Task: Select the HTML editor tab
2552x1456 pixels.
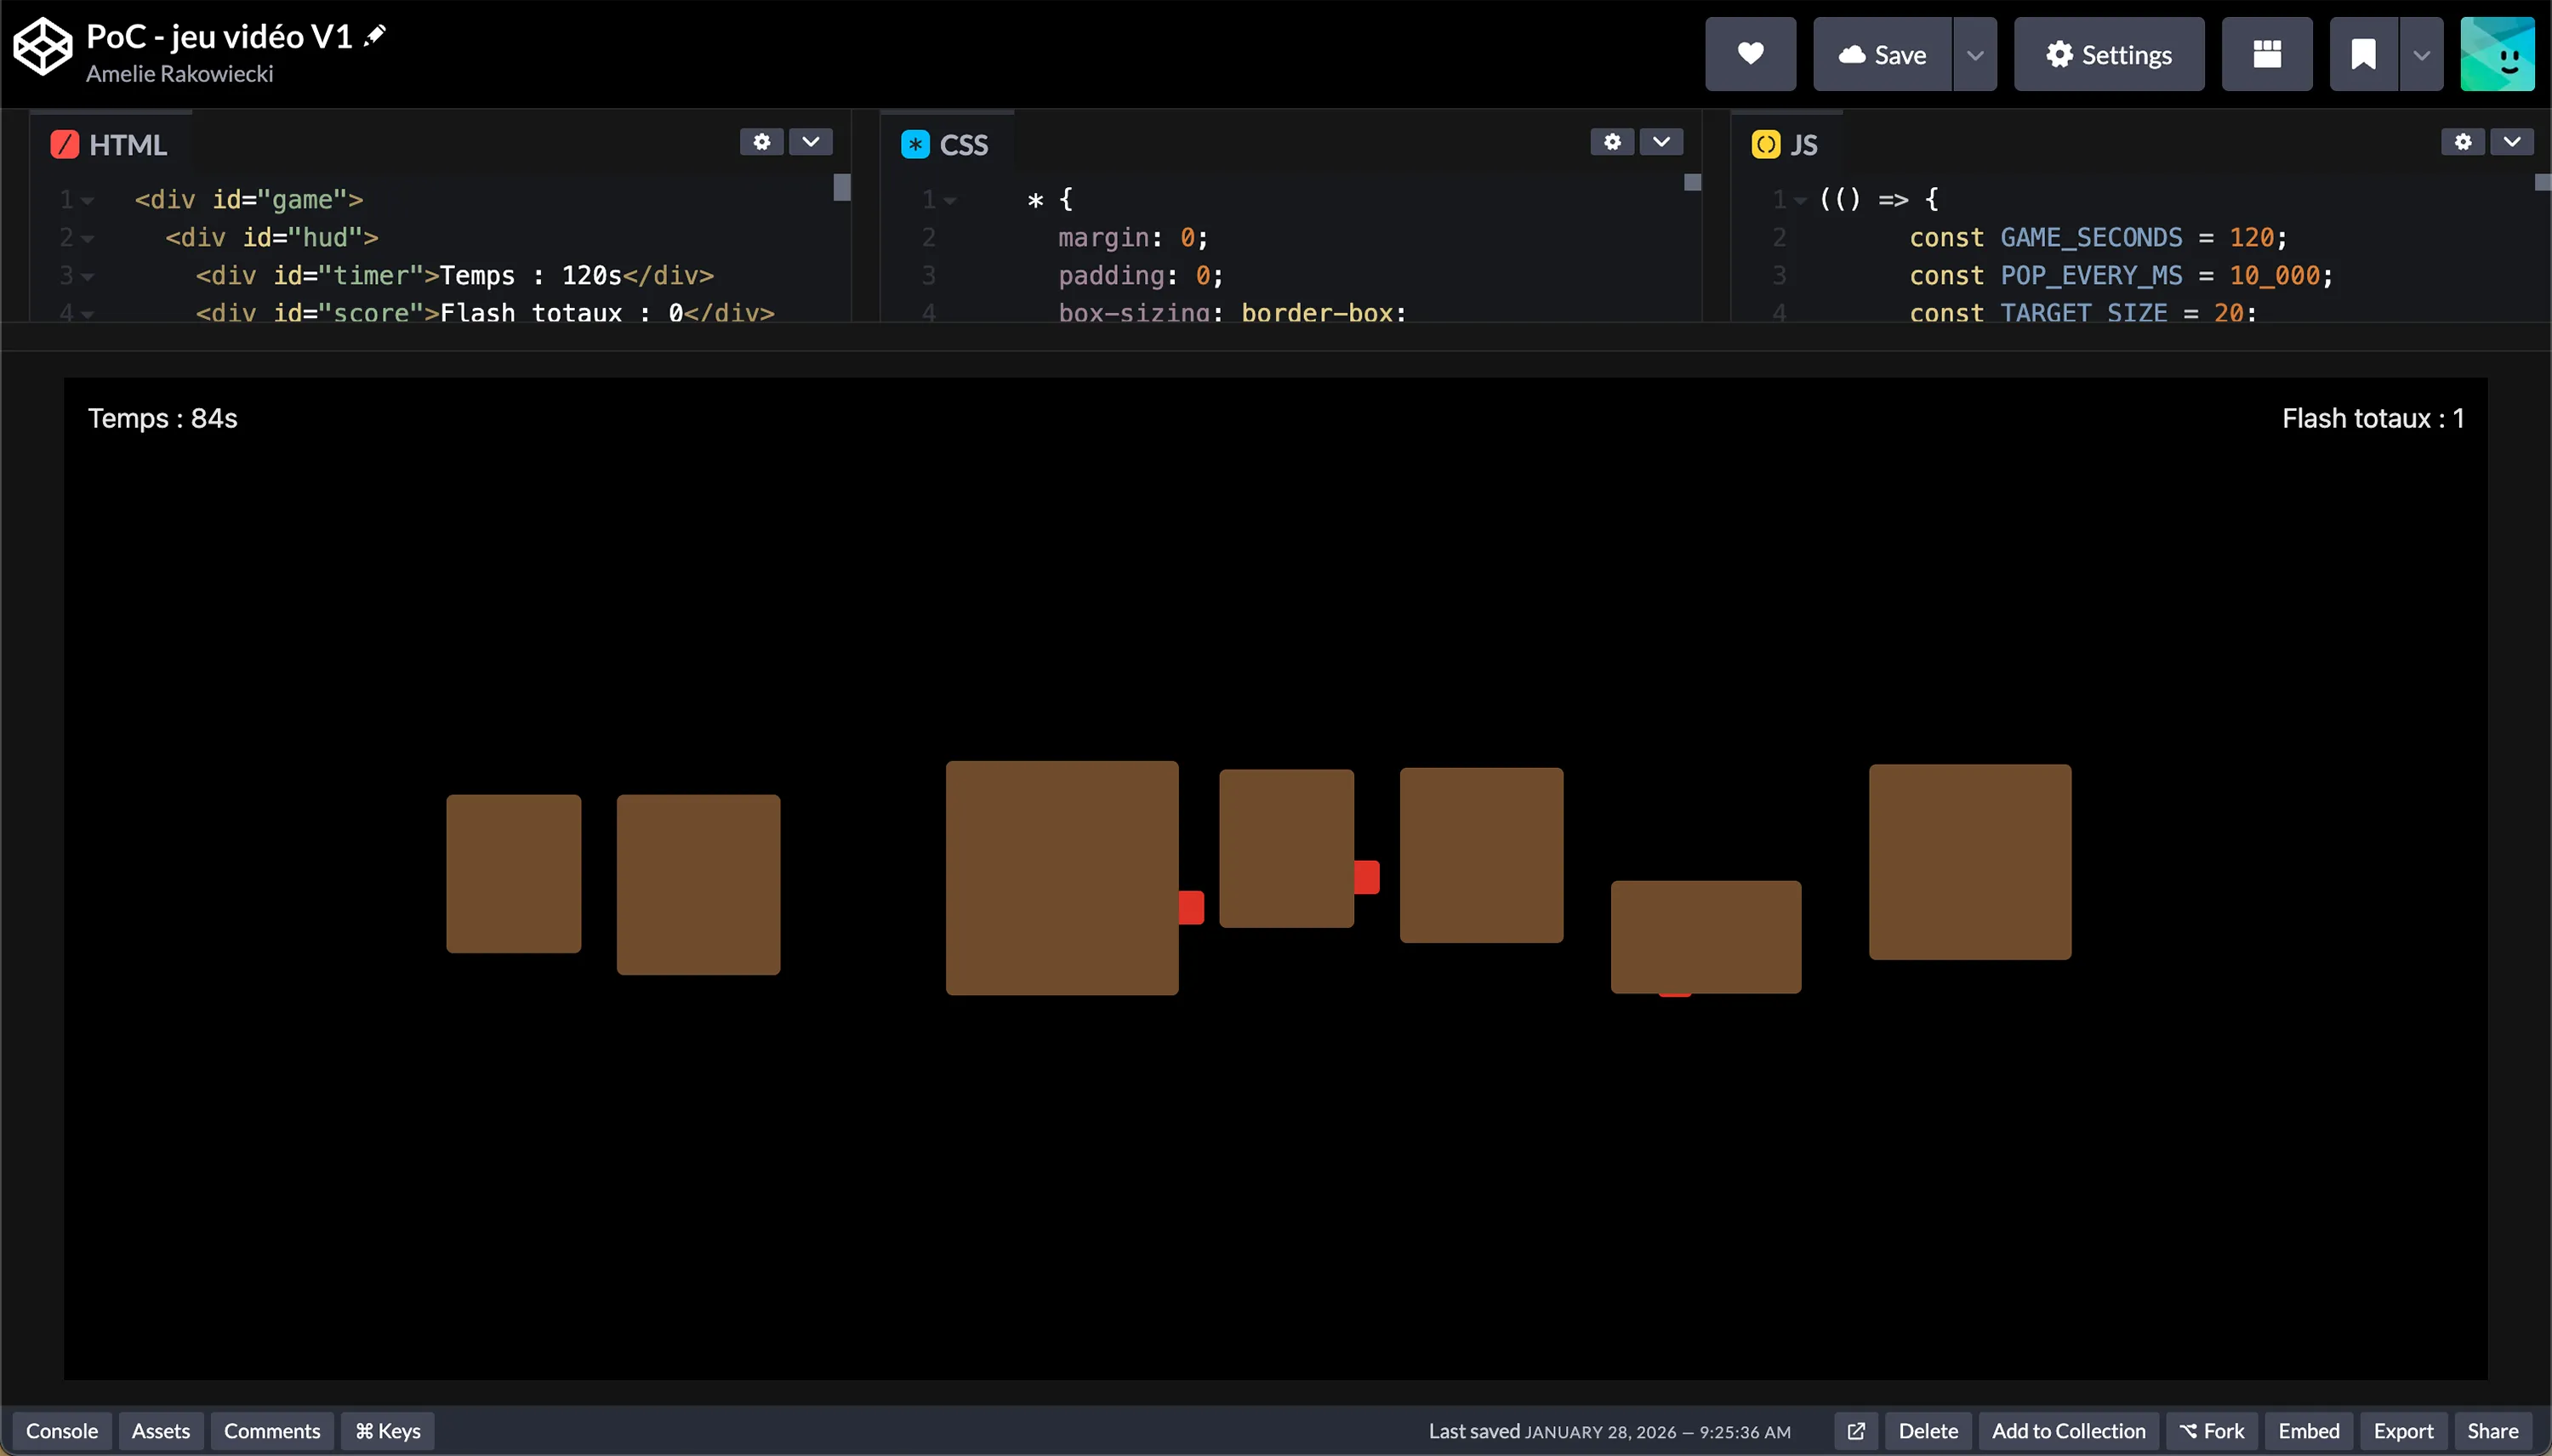Action: (x=110, y=145)
